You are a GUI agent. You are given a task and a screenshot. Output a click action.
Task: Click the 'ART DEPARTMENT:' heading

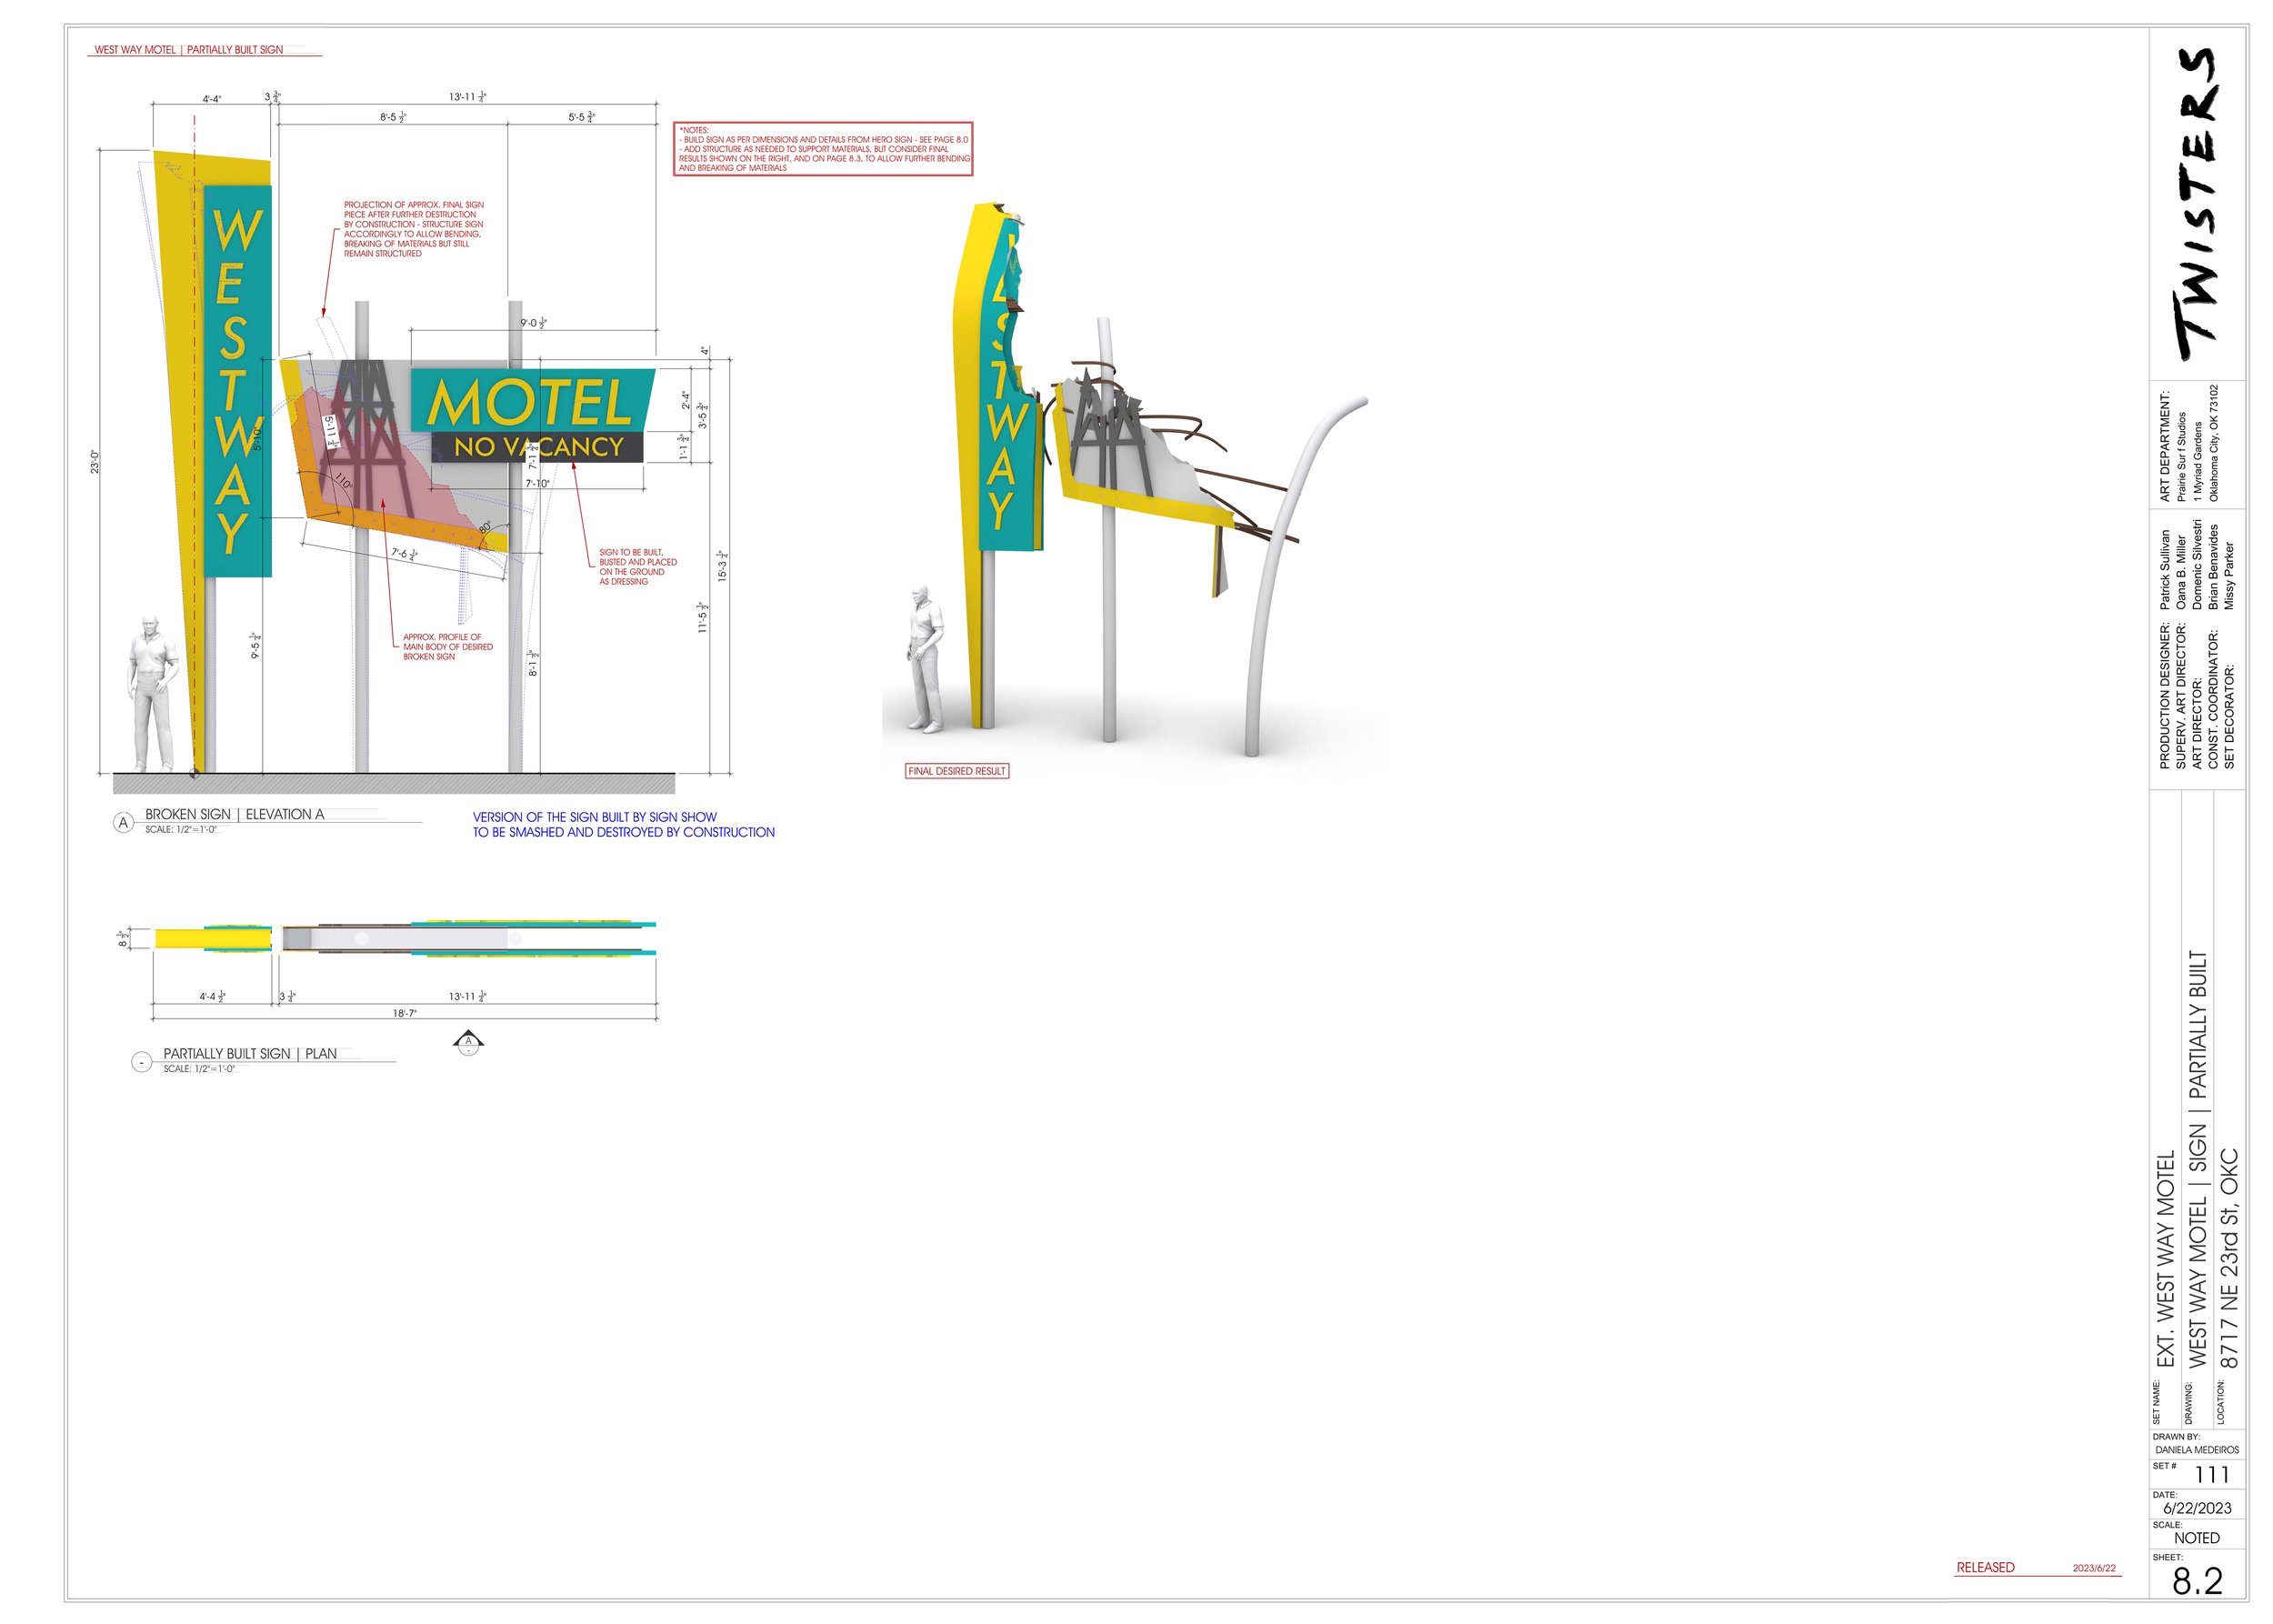coord(2165,446)
